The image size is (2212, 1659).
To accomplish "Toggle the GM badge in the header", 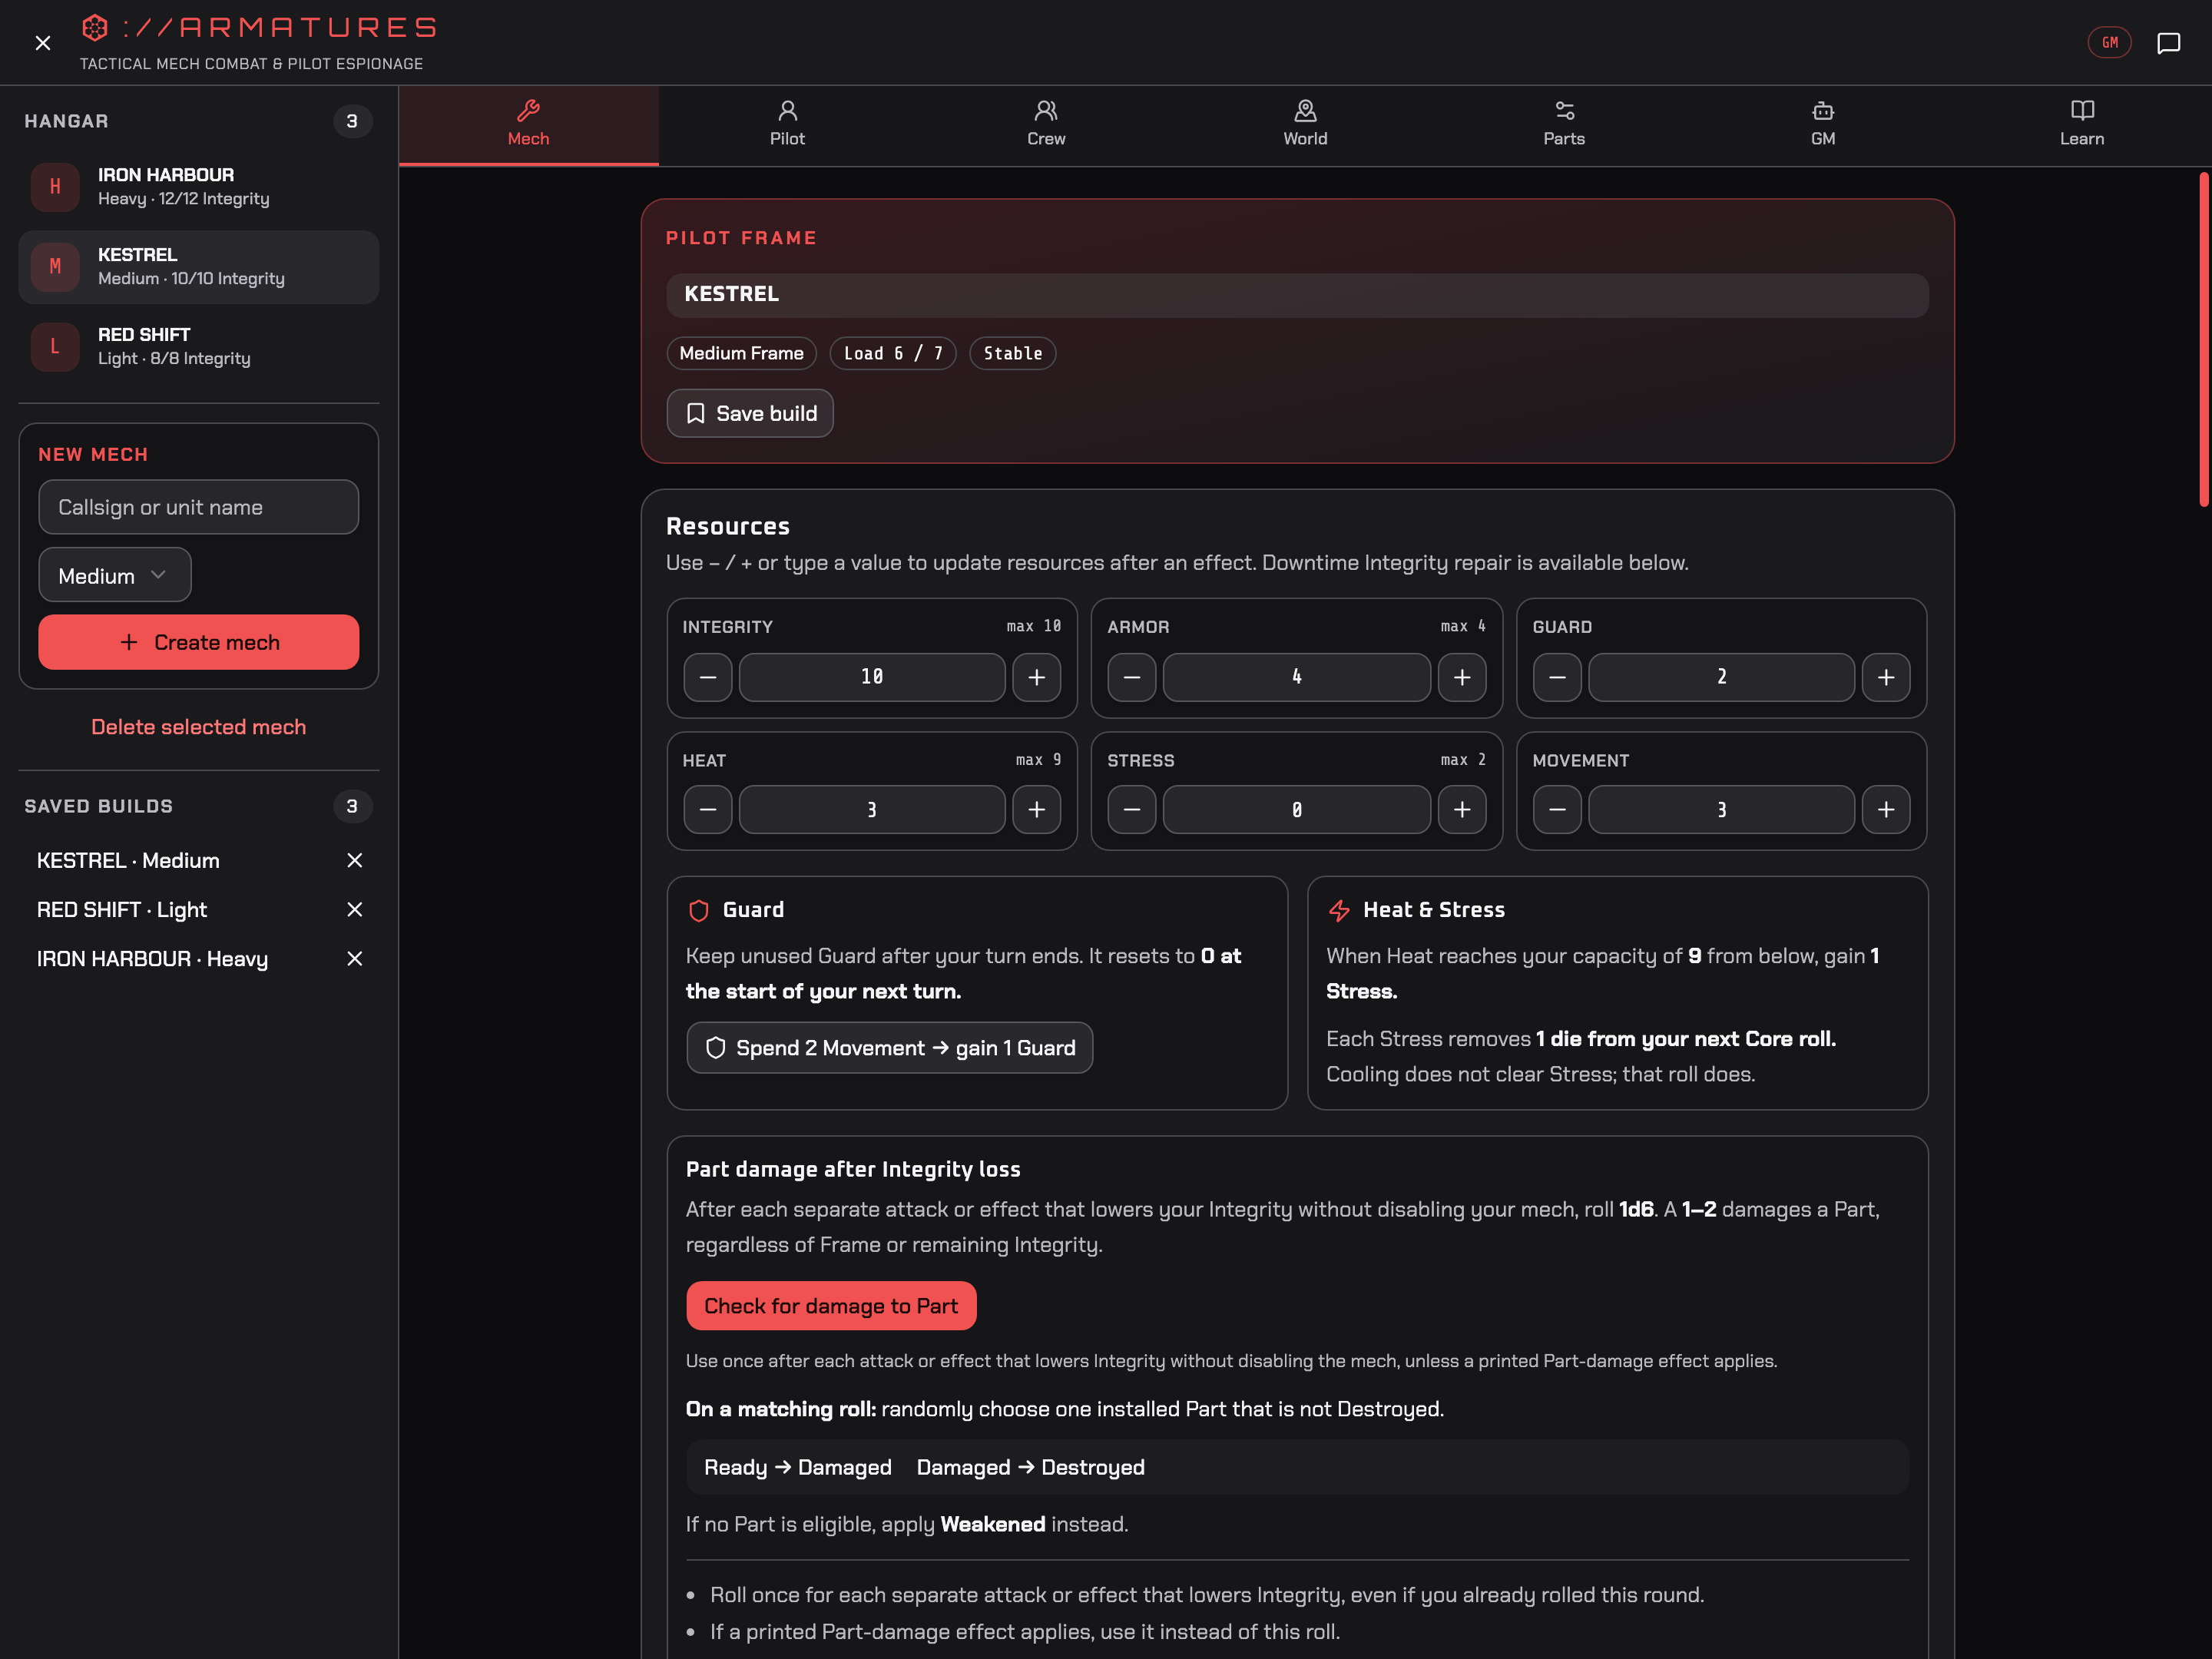I will pos(2109,43).
